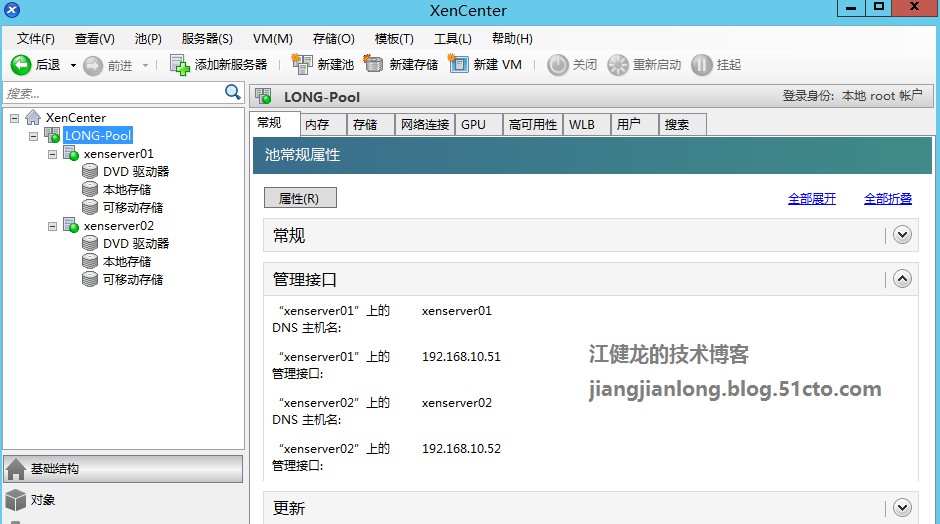The height and width of the screenshot is (524, 940).
Task: Click the New Storage toolbar icon
Action: click(x=373, y=64)
